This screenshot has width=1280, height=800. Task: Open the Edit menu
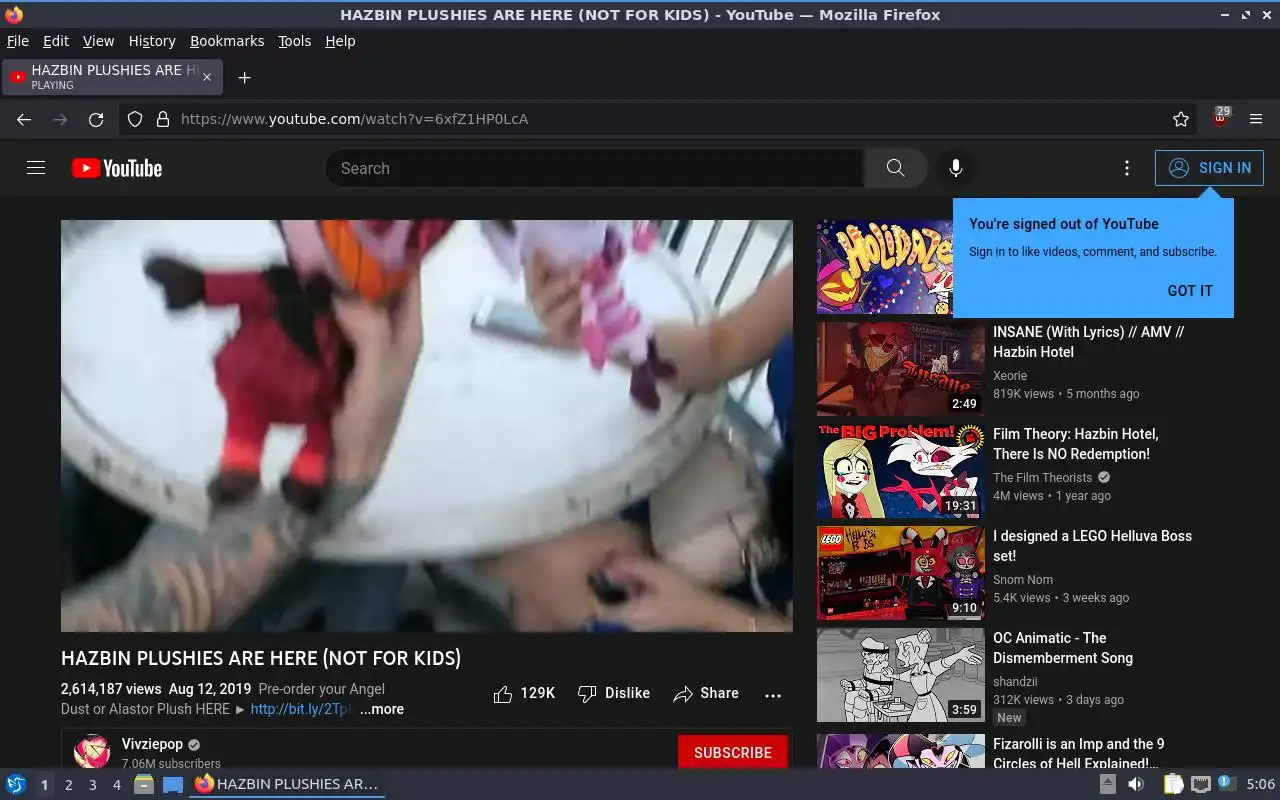56,41
